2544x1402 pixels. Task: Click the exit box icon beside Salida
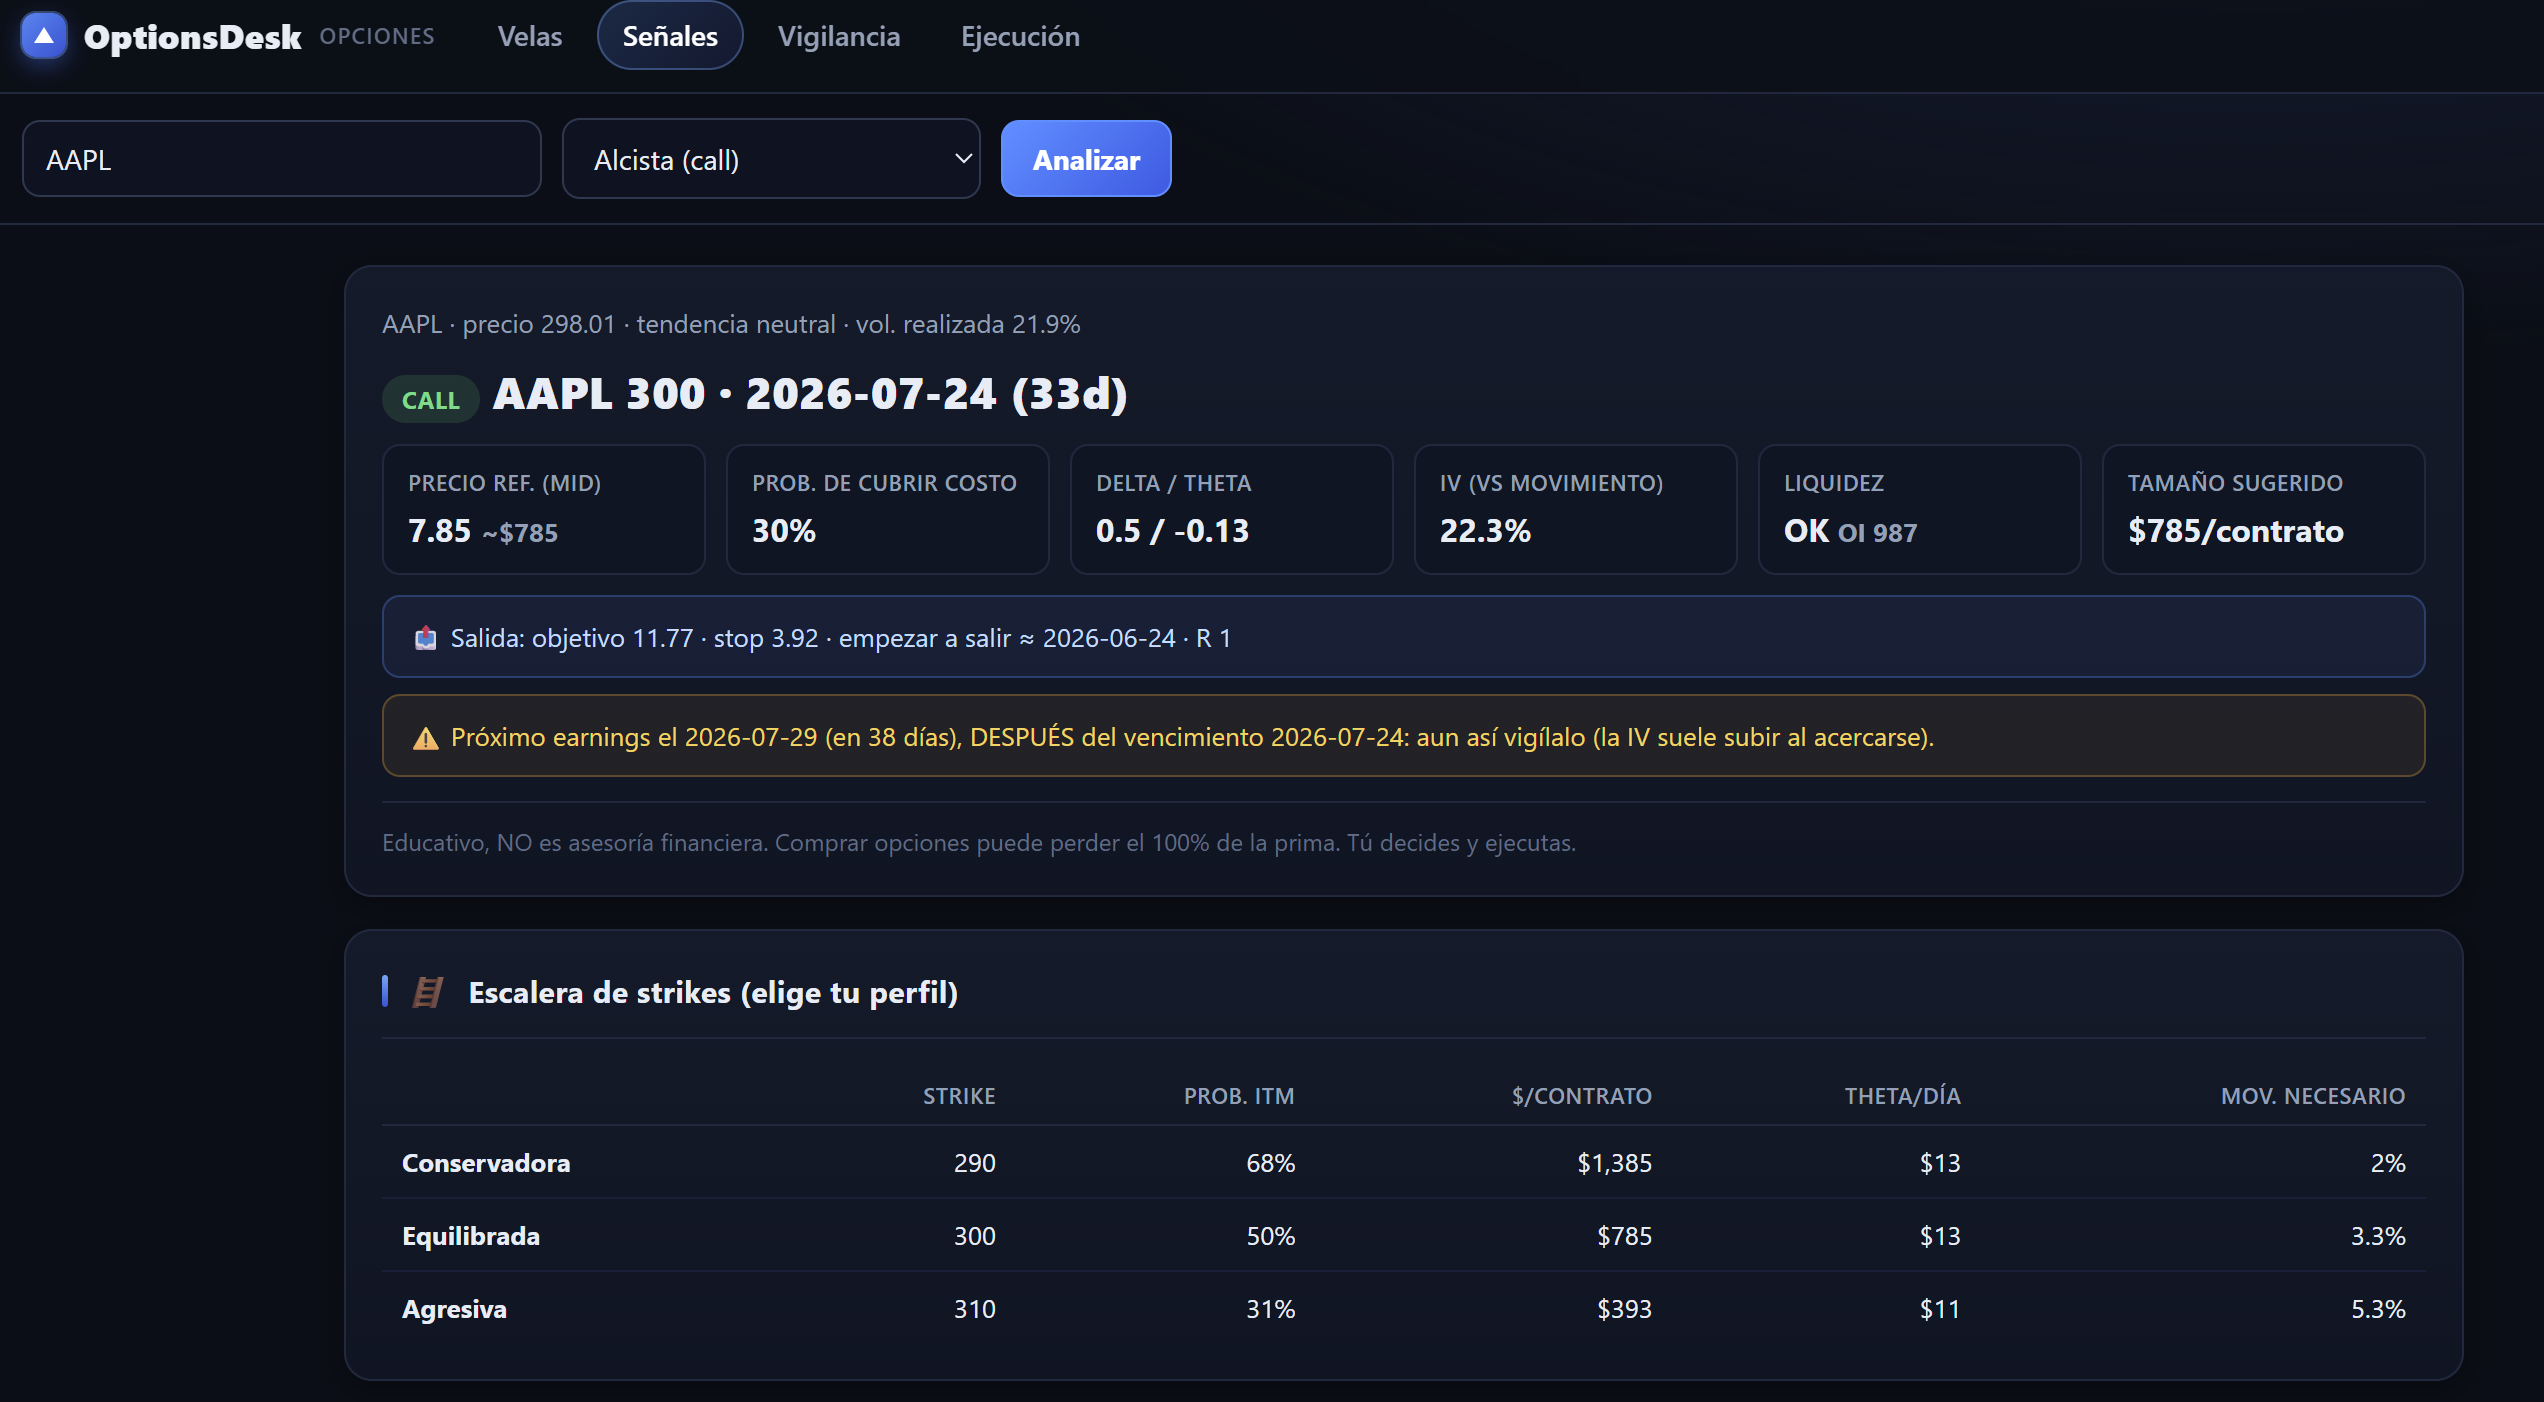(x=426, y=638)
